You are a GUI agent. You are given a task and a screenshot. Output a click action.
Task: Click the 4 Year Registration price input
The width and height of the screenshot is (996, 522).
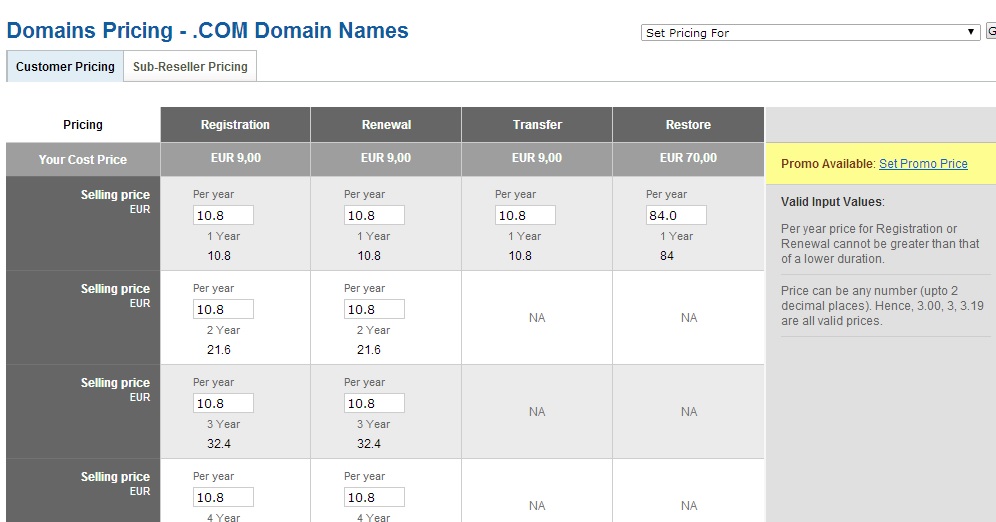[223, 497]
